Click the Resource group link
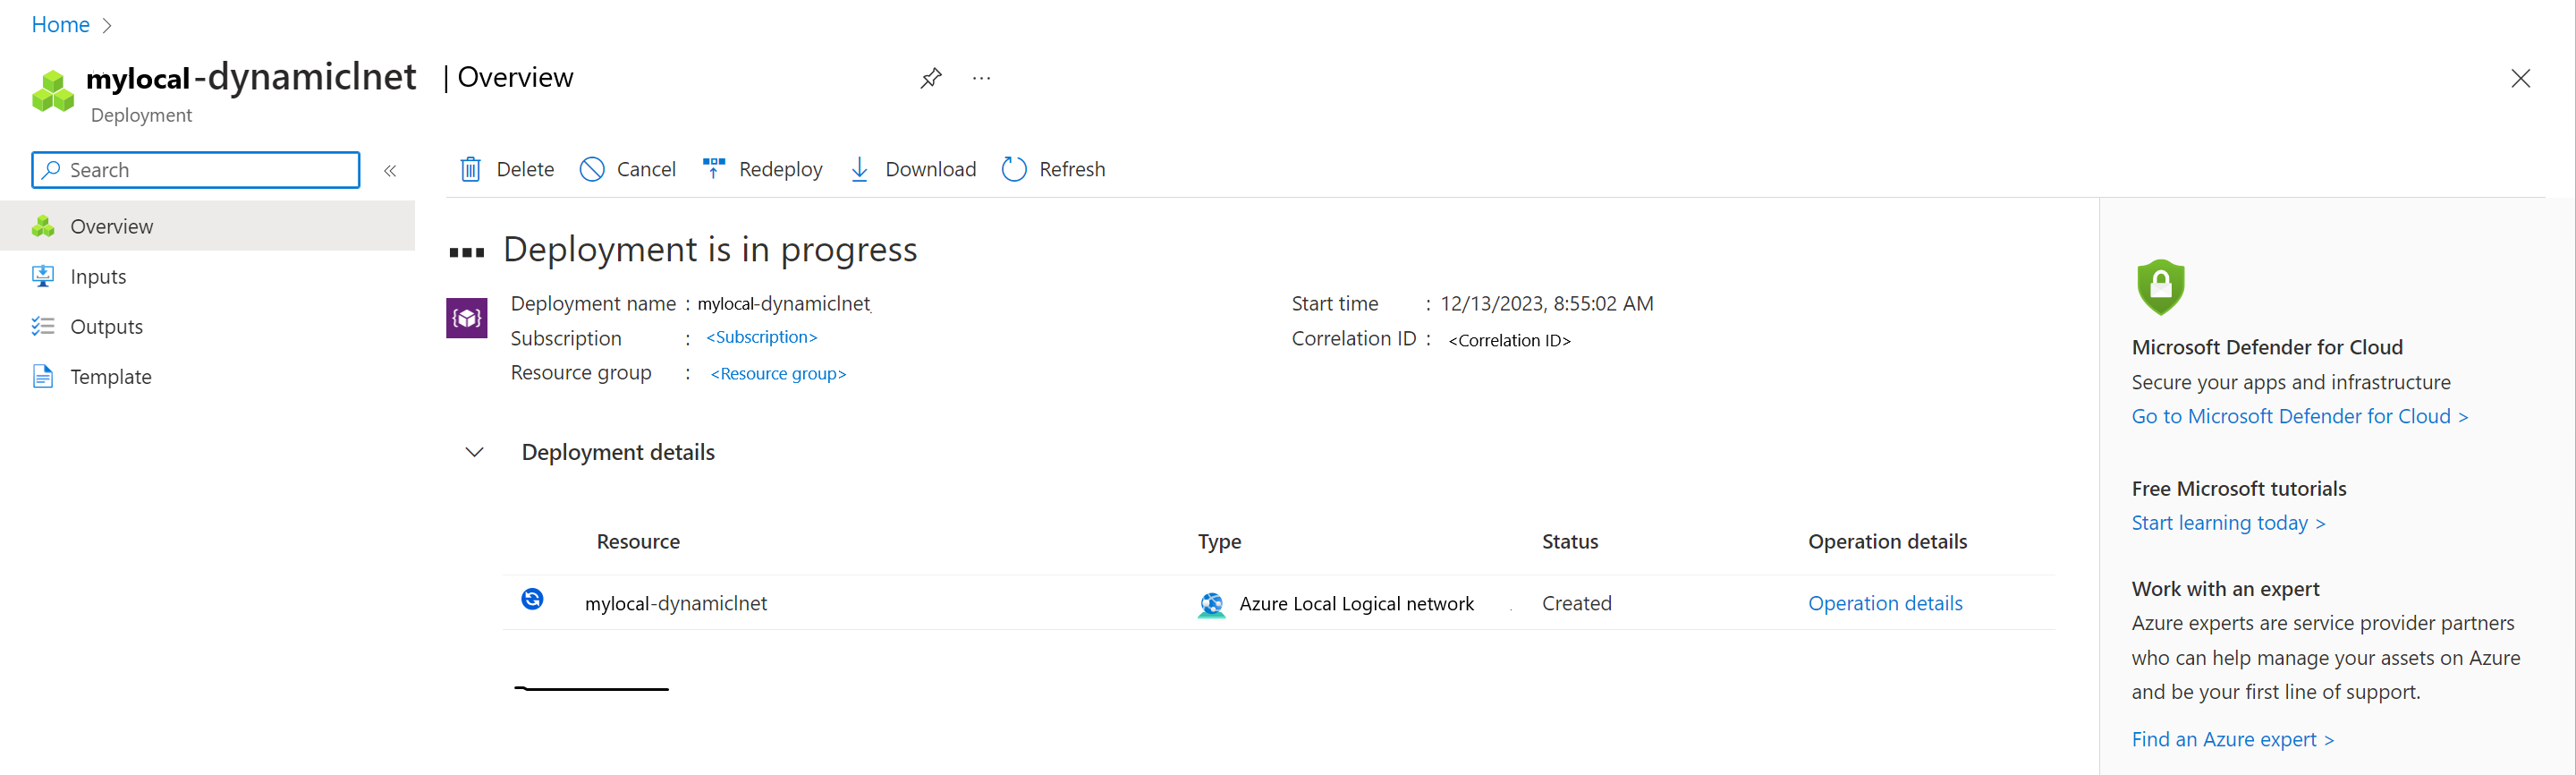 tap(778, 374)
